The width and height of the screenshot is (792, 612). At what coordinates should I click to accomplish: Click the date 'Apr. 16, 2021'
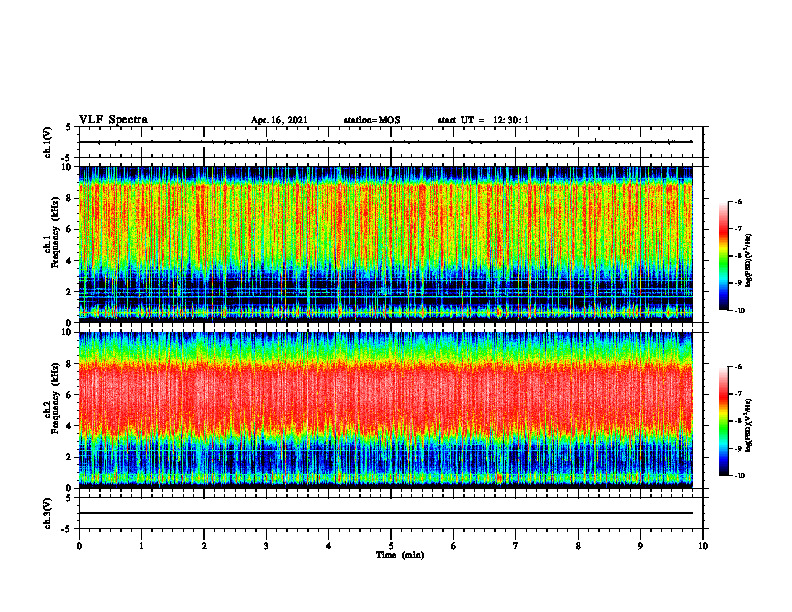point(279,120)
